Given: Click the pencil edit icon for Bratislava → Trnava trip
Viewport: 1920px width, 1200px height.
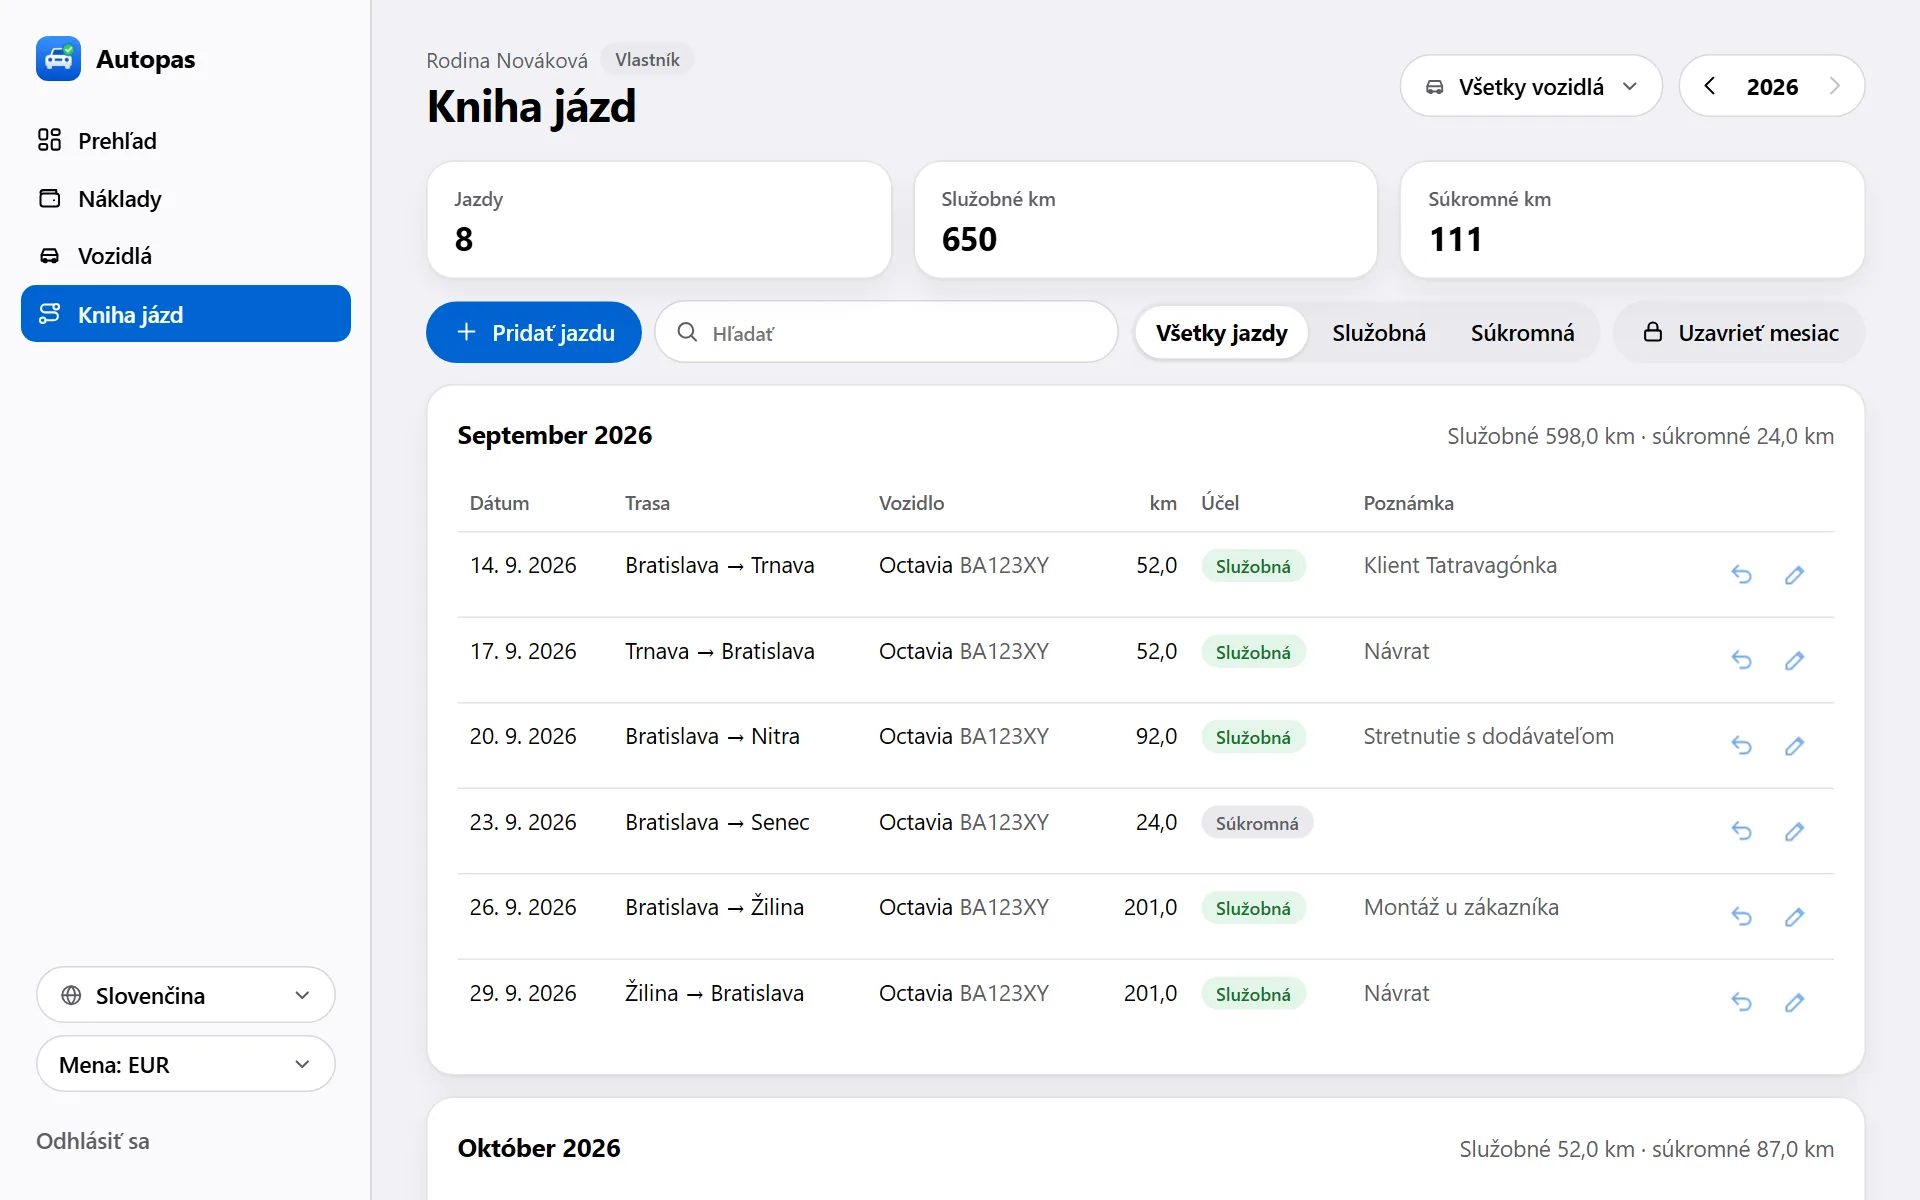Looking at the screenshot, I should point(1794,574).
